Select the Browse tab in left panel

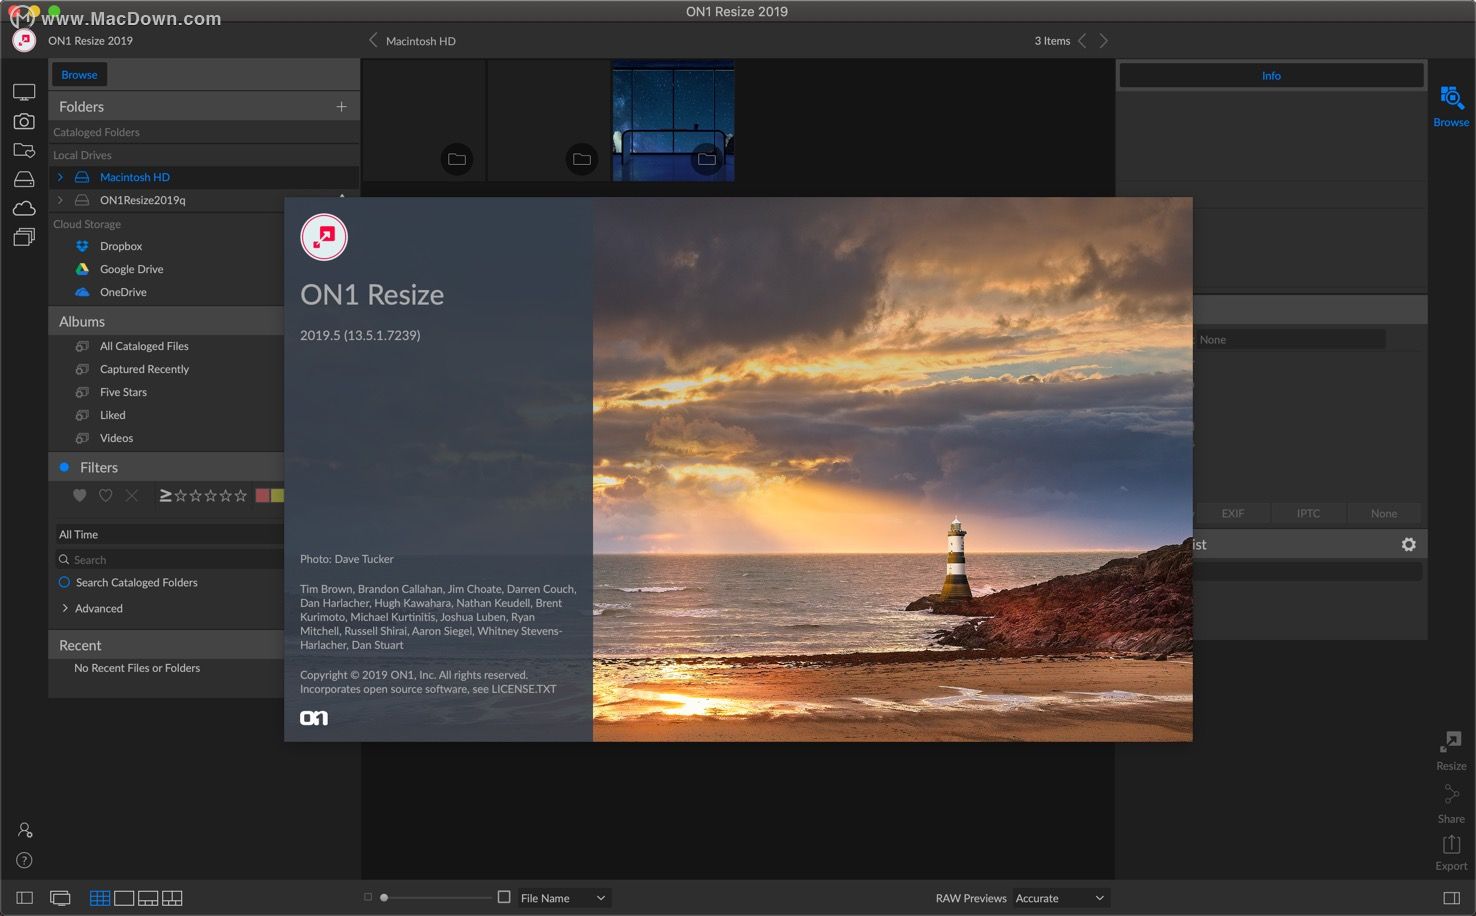[x=79, y=75]
